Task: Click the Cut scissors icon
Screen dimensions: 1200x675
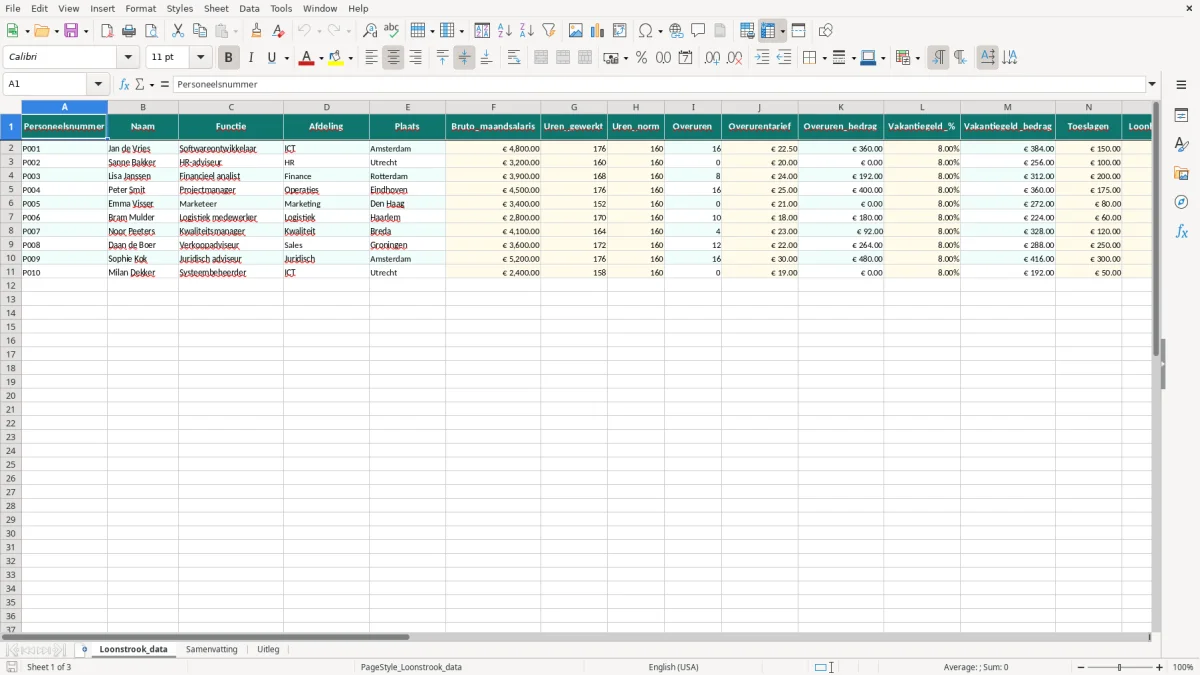Action: click(178, 31)
